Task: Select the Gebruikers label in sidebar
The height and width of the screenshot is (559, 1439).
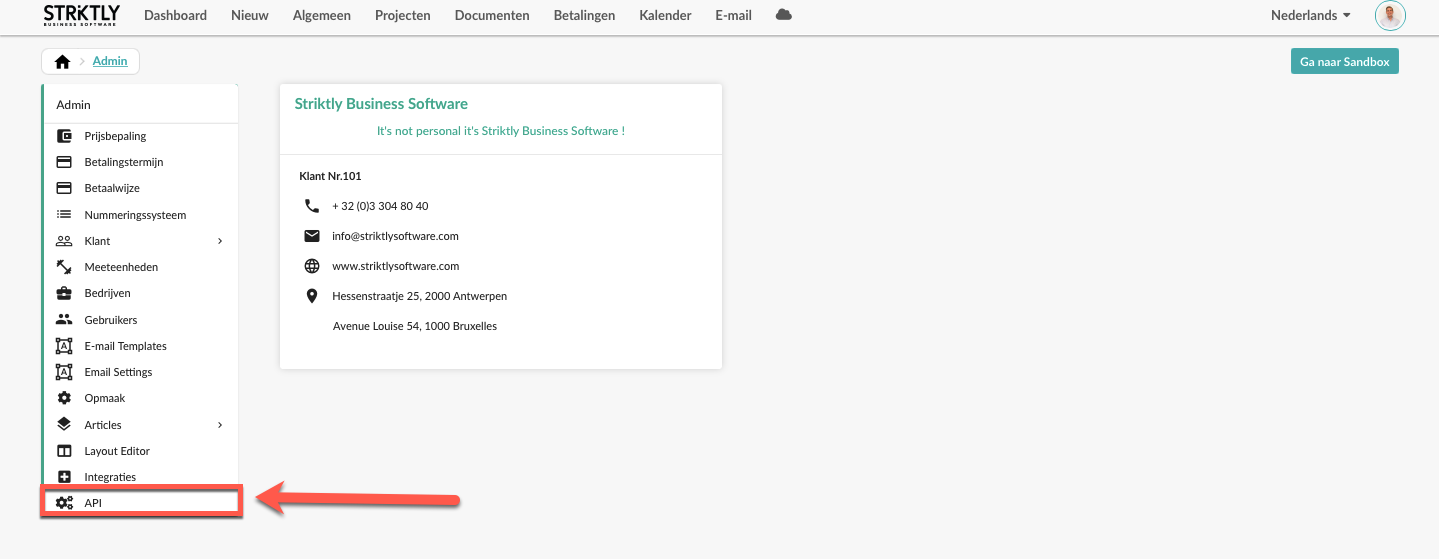Action: (x=111, y=320)
